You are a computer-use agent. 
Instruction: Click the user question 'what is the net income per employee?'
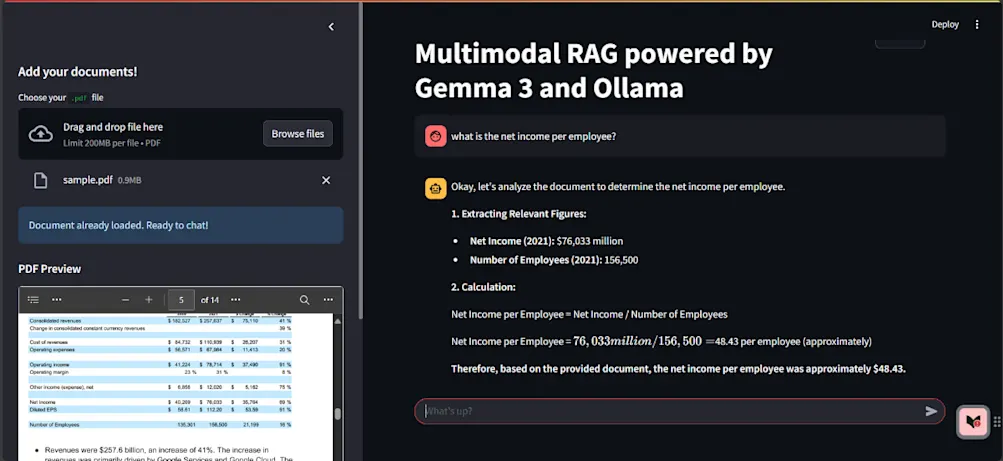click(533, 136)
